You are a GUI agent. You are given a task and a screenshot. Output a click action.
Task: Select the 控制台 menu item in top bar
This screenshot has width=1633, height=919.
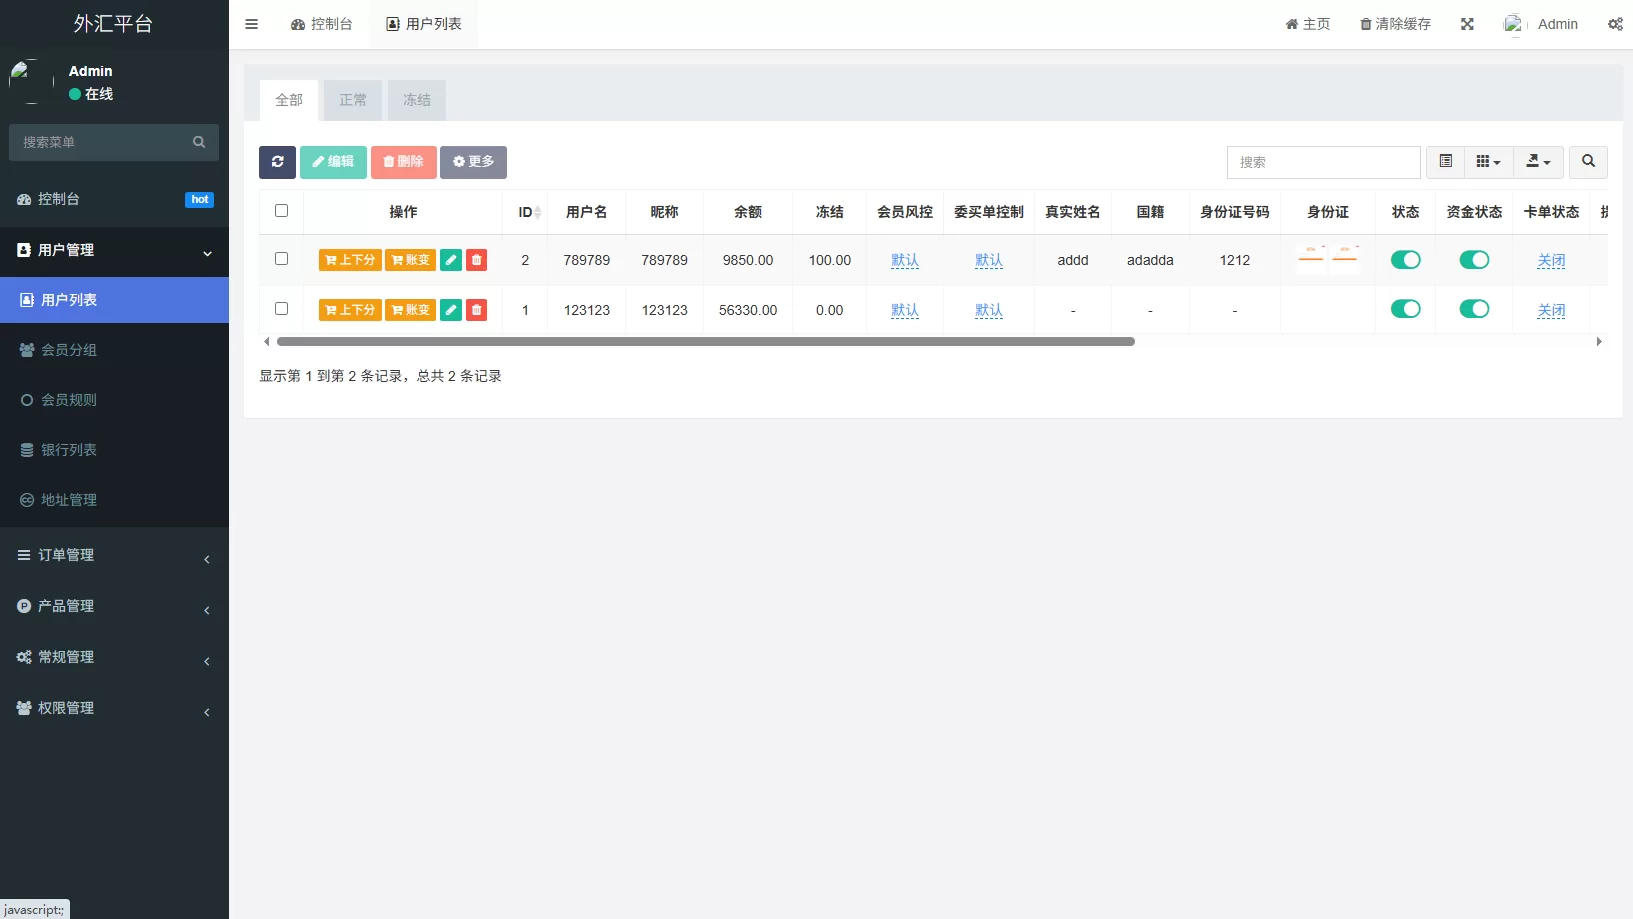[322, 23]
